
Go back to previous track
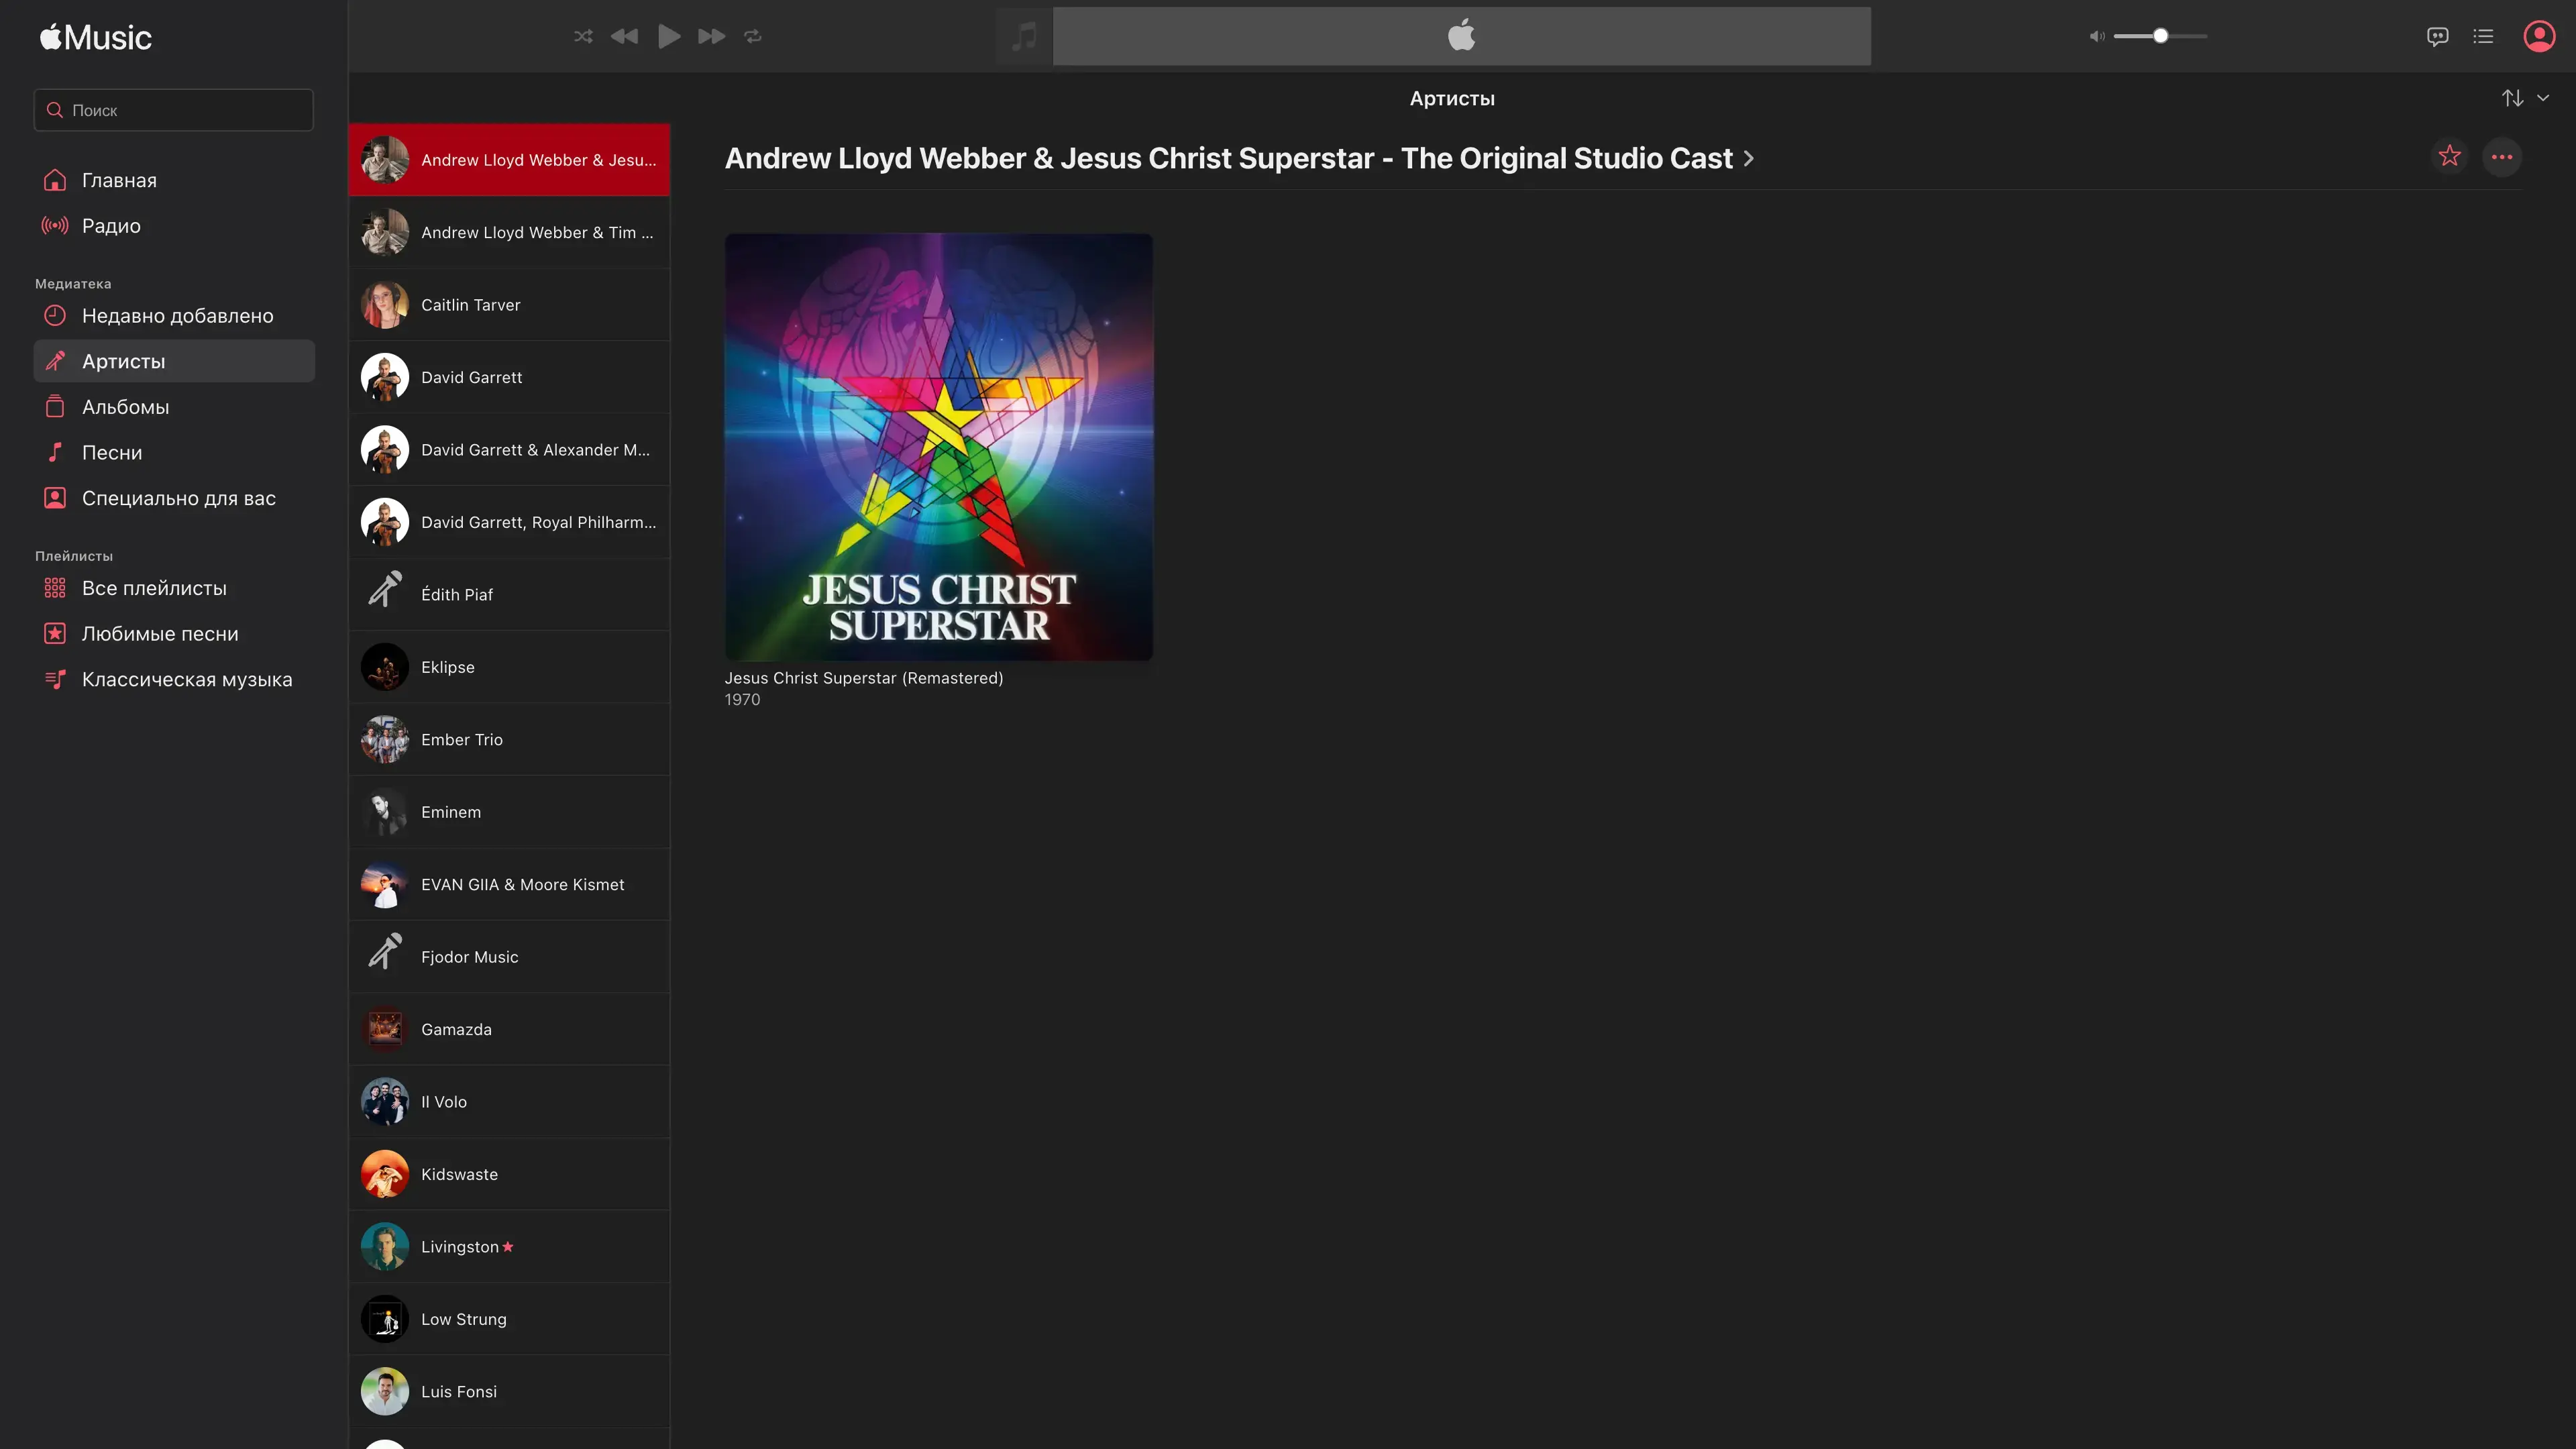coord(624,37)
